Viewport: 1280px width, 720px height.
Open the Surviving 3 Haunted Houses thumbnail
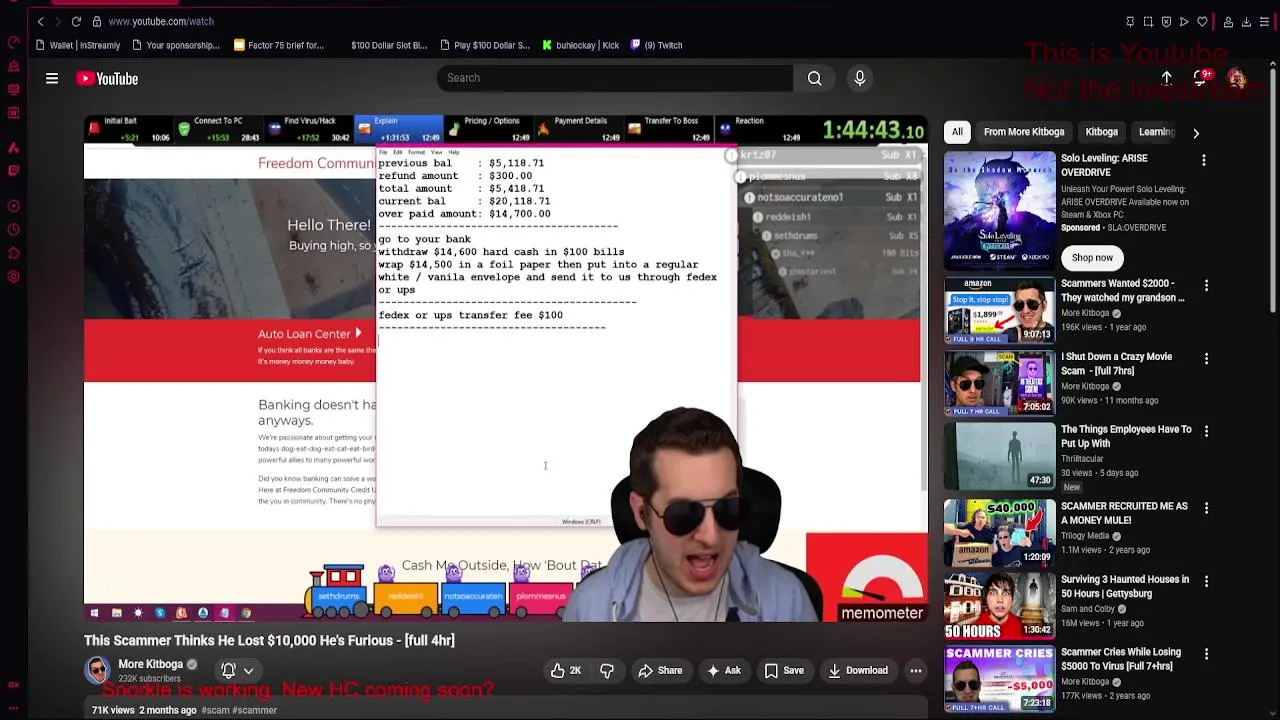999,606
